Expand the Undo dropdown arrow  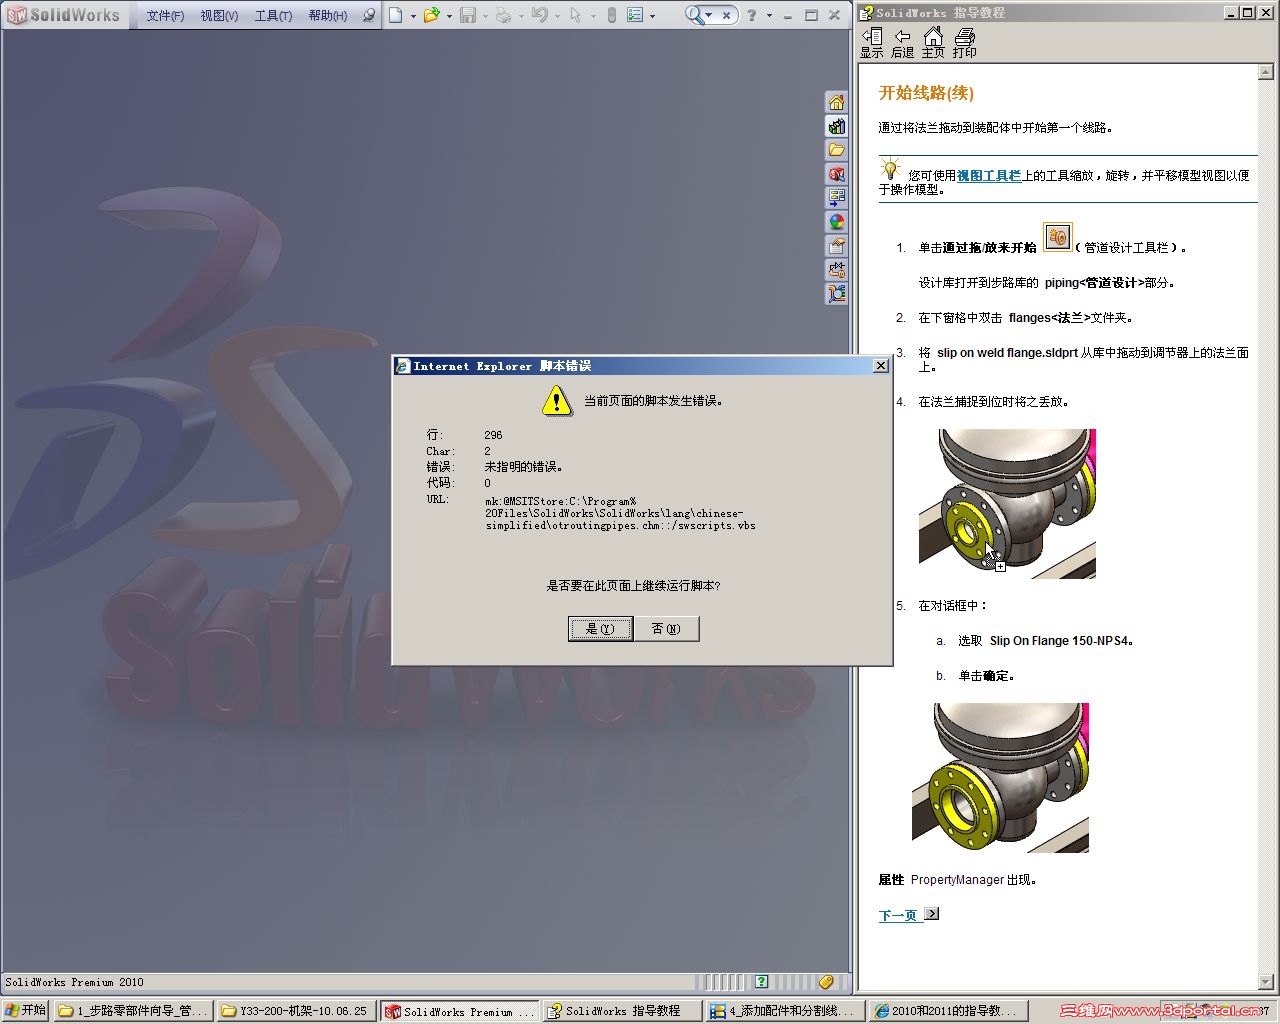[x=557, y=16]
